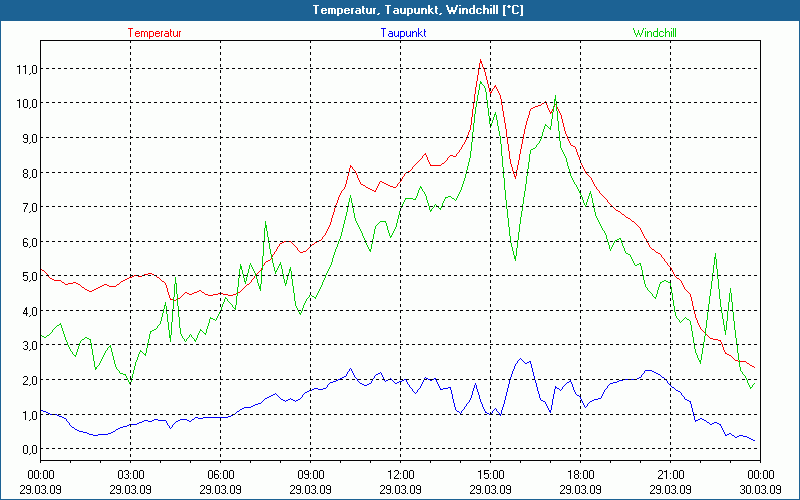This screenshot has width=800, height=500.
Task: Click the red temperature peak above 11,0
Action: pos(480,60)
